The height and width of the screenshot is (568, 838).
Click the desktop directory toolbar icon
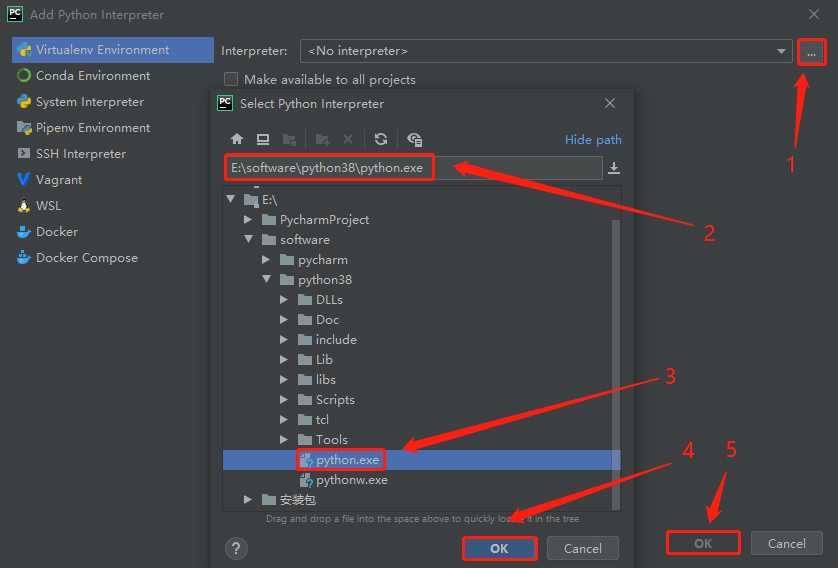click(262, 139)
